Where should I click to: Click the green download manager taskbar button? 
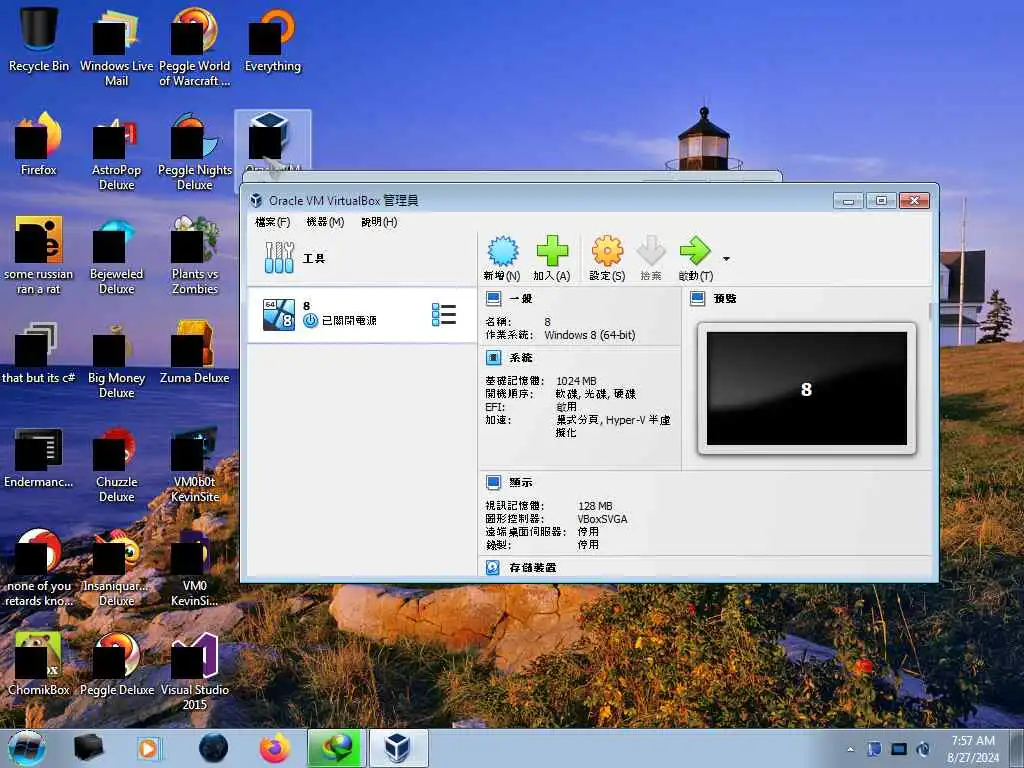334,748
